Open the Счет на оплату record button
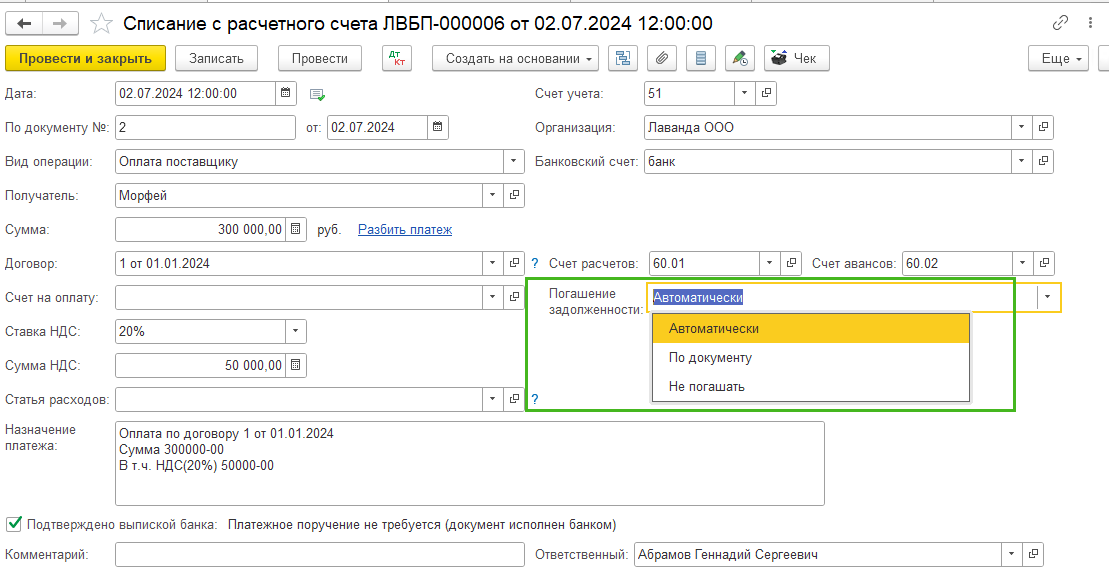1109x574 pixels. [x=514, y=298]
